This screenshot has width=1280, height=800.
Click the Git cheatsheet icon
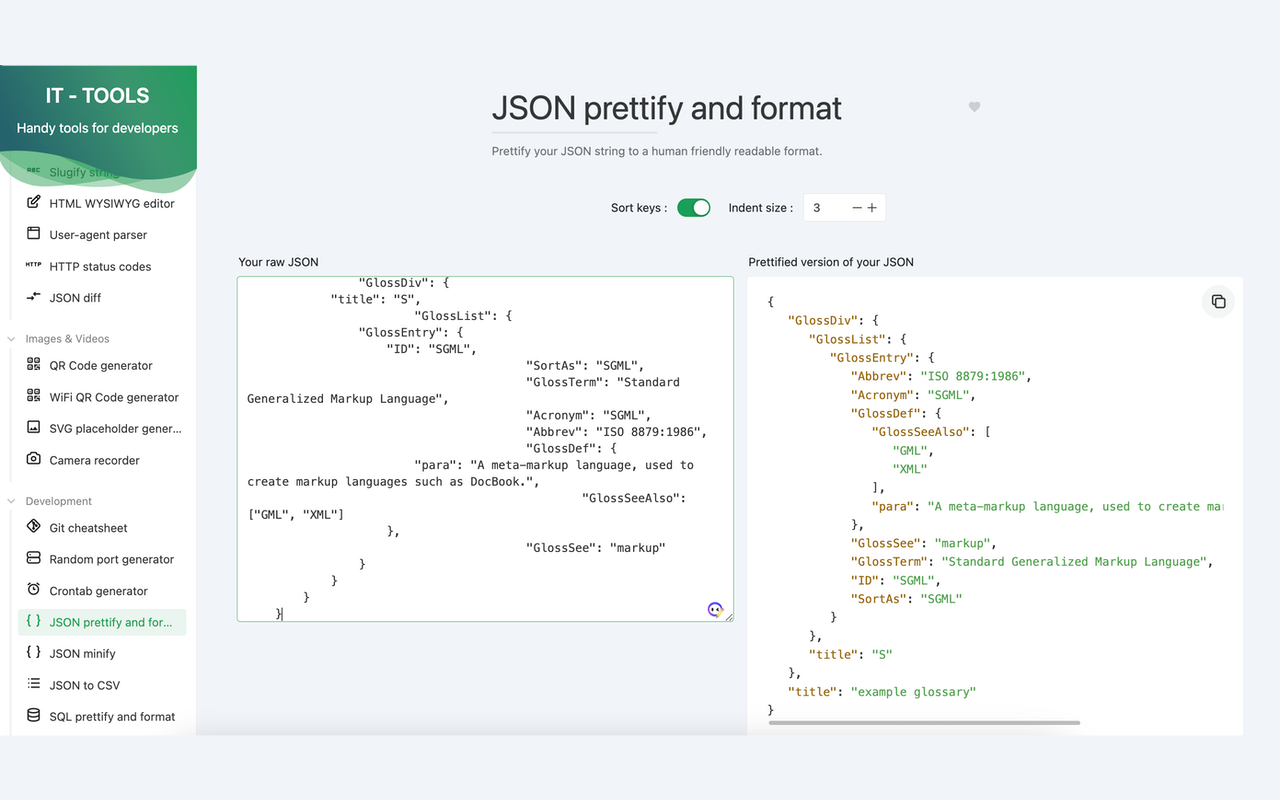coord(33,527)
